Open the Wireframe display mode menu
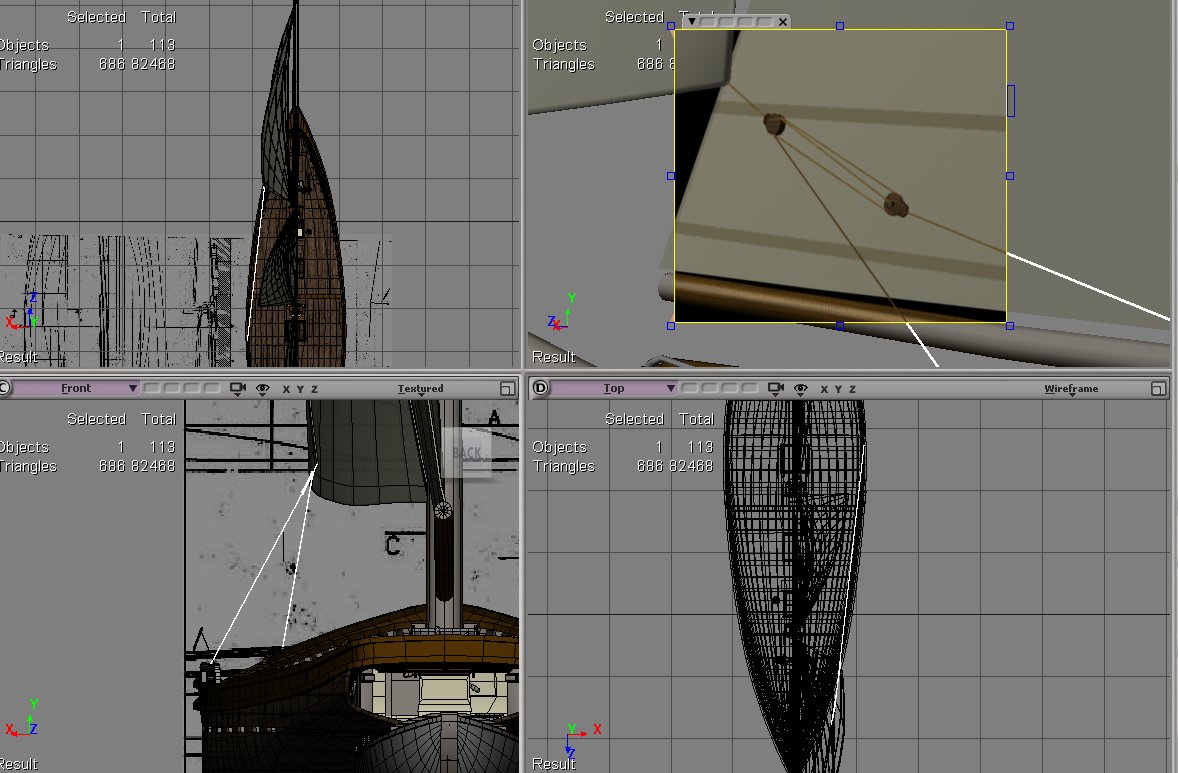This screenshot has height=773, width=1178. pos(1071,389)
